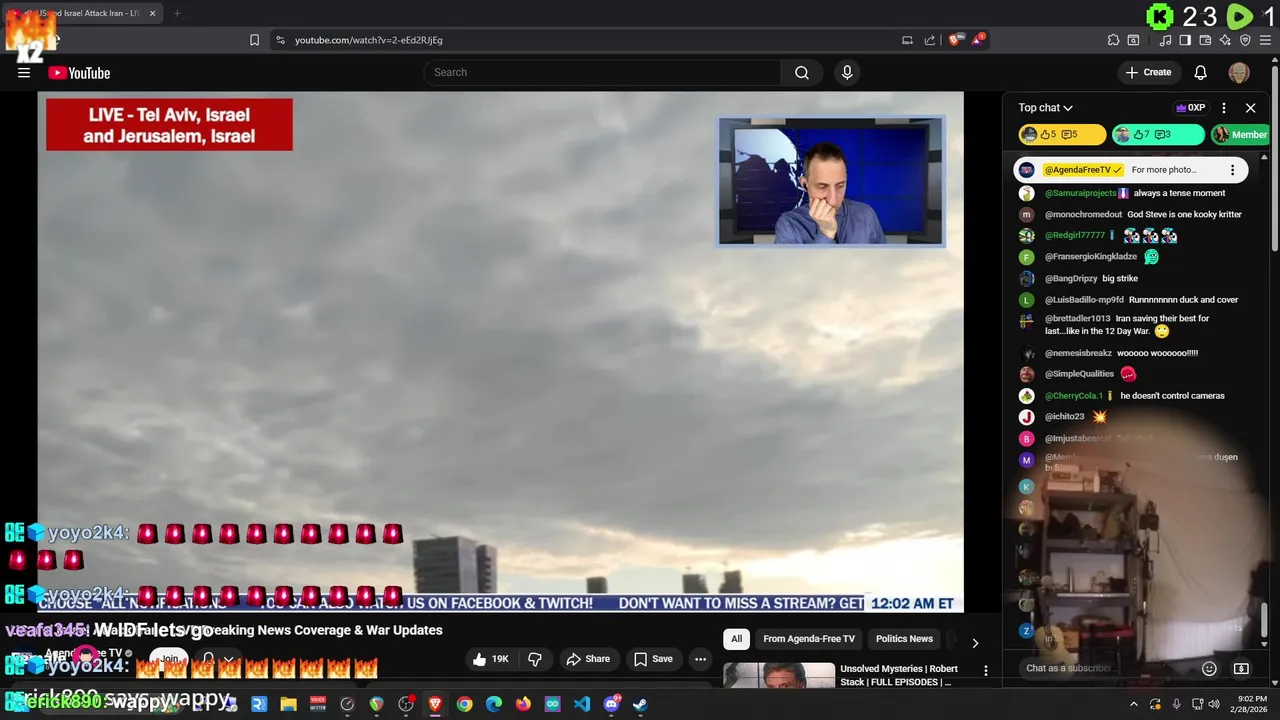Share the video

[x=588, y=659]
